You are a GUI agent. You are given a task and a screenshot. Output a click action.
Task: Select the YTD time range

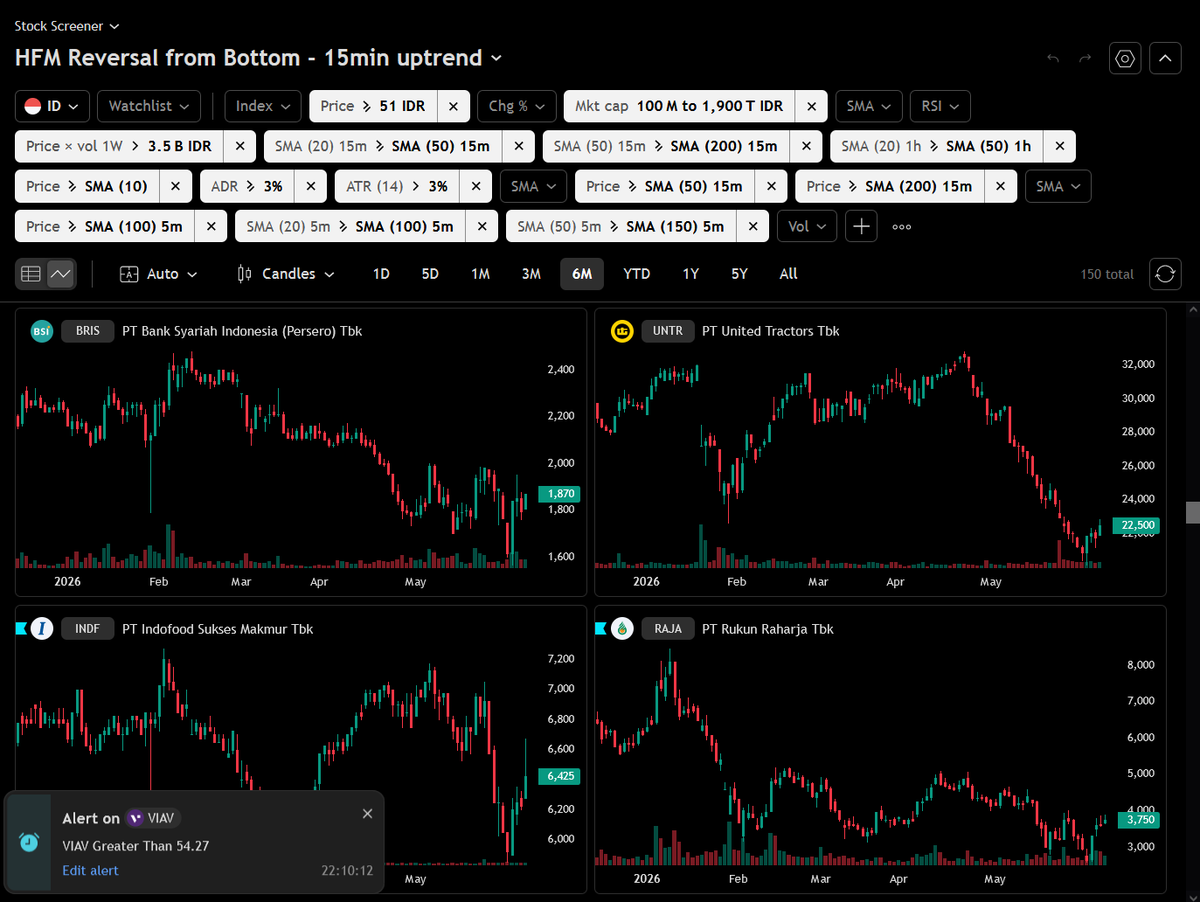click(x=636, y=273)
